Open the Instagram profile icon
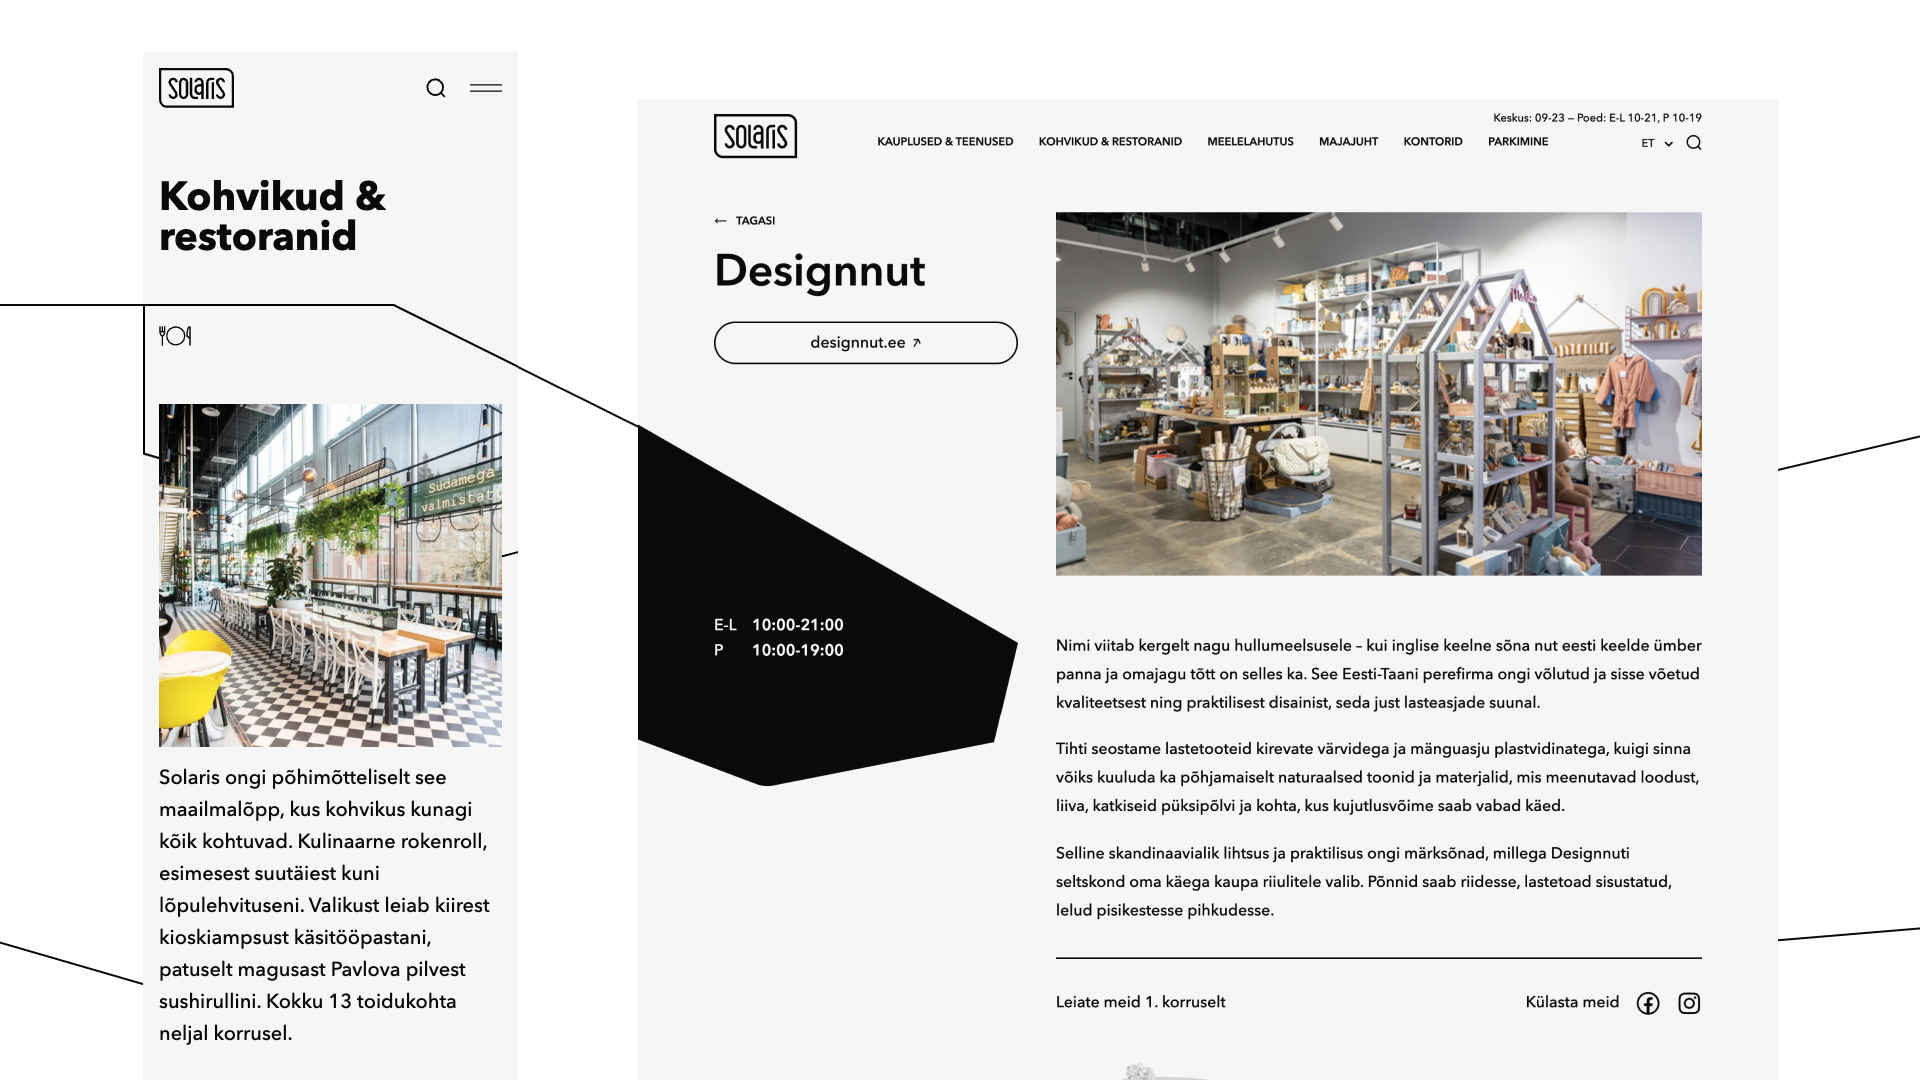Viewport: 1920px width, 1080px height. [x=1689, y=1003]
